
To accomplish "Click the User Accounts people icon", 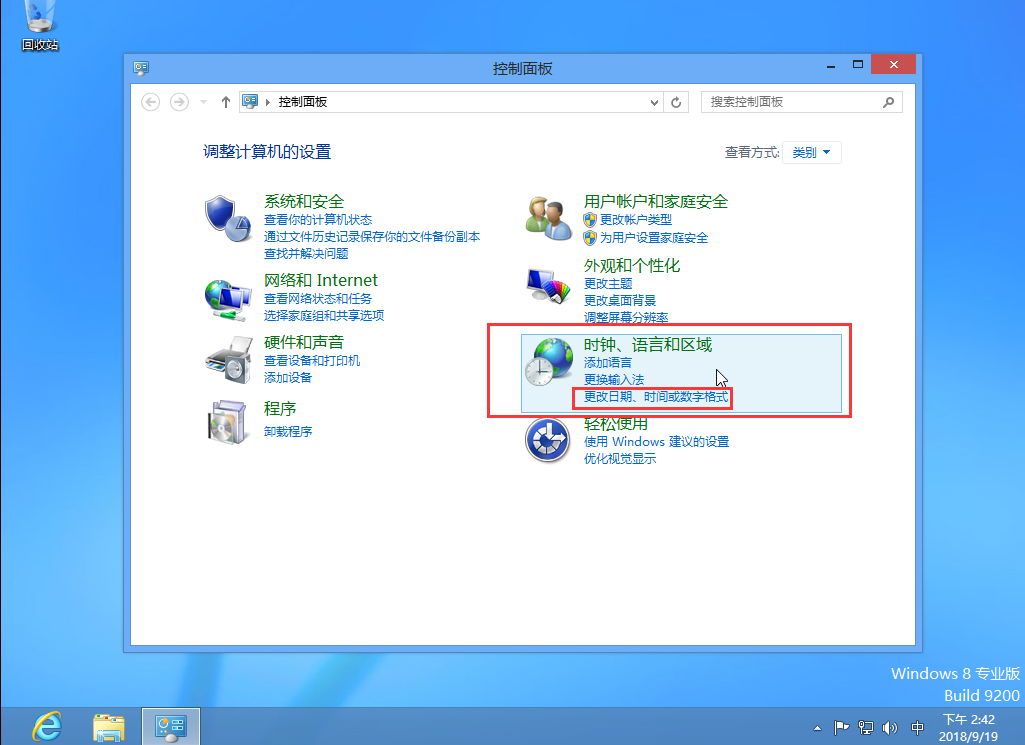I will click(x=548, y=217).
